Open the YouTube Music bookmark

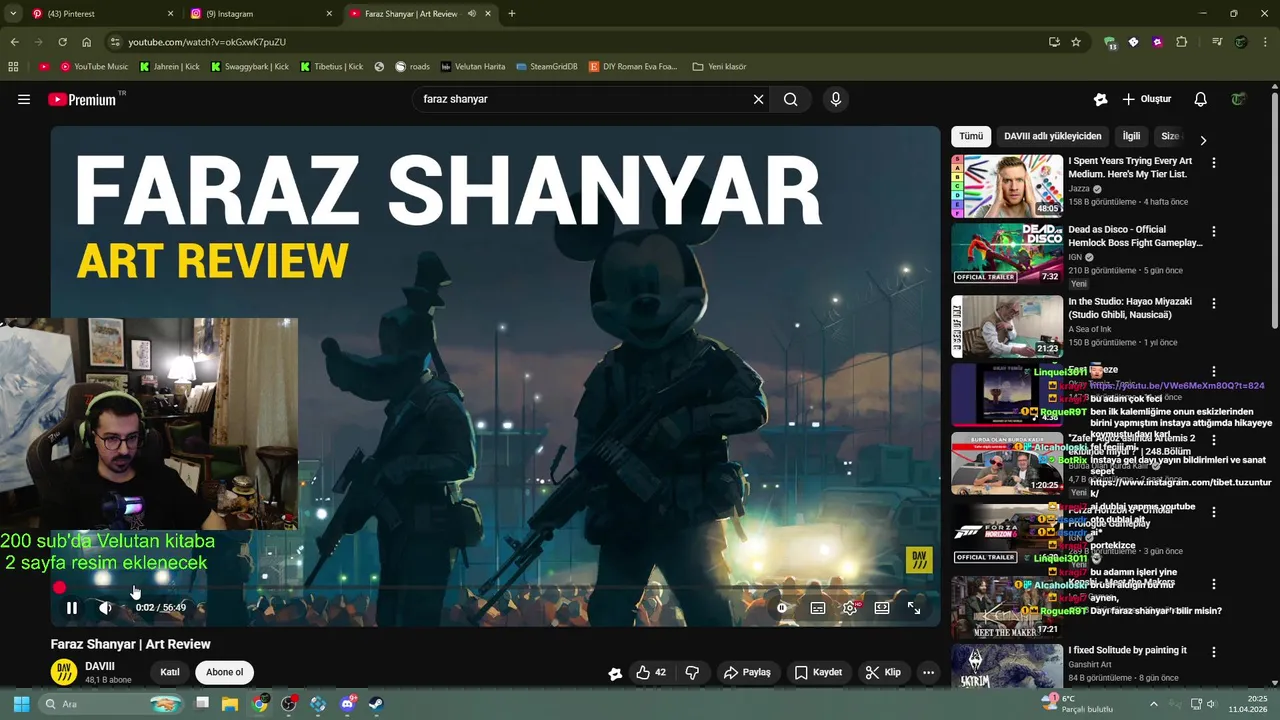[x=94, y=67]
